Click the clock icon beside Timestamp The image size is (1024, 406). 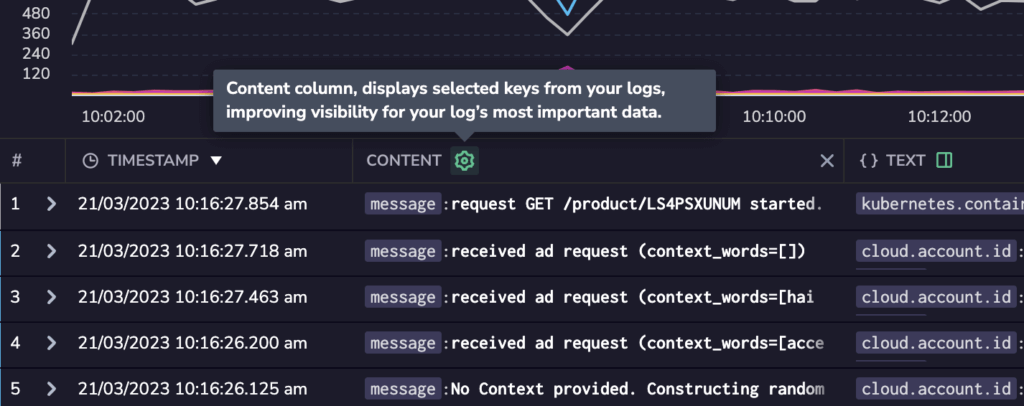pyautogui.click(x=90, y=161)
